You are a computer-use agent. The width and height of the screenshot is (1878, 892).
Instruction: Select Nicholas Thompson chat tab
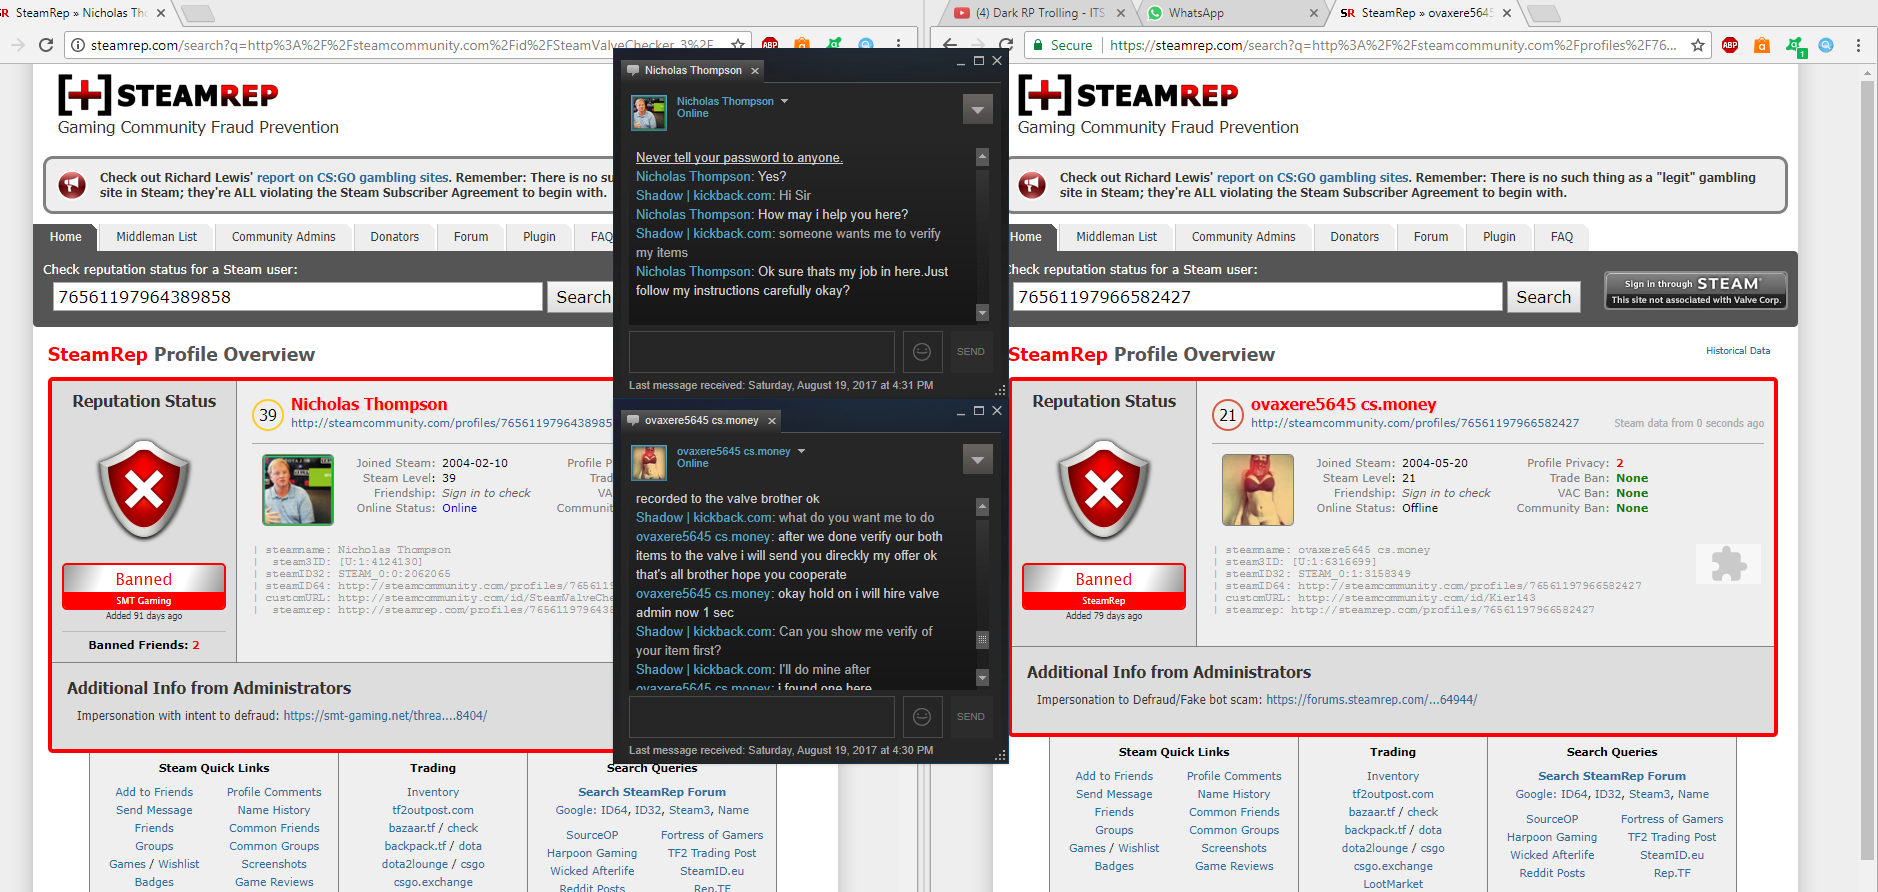click(x=693, y=70)
